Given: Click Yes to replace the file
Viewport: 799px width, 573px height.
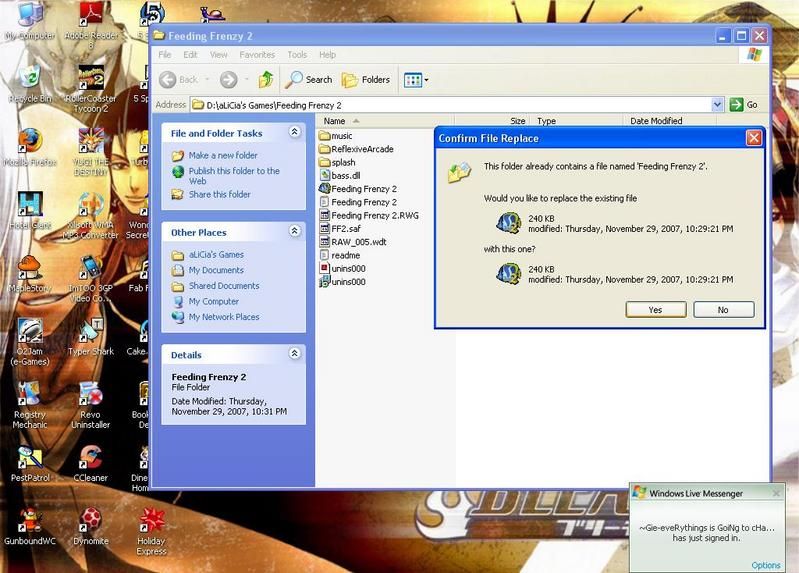Looking at the screenshot, I should pyautogui.click(x=655, y=310).
